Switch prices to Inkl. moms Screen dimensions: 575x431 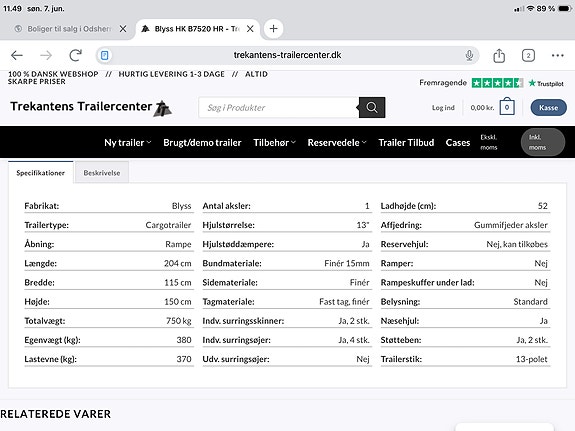tap(543, 142)
